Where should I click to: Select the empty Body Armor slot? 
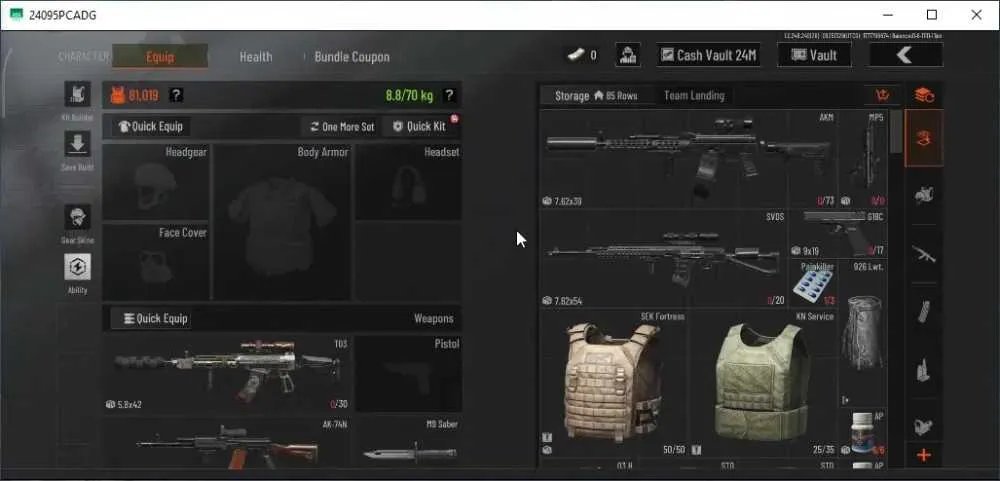281,222
